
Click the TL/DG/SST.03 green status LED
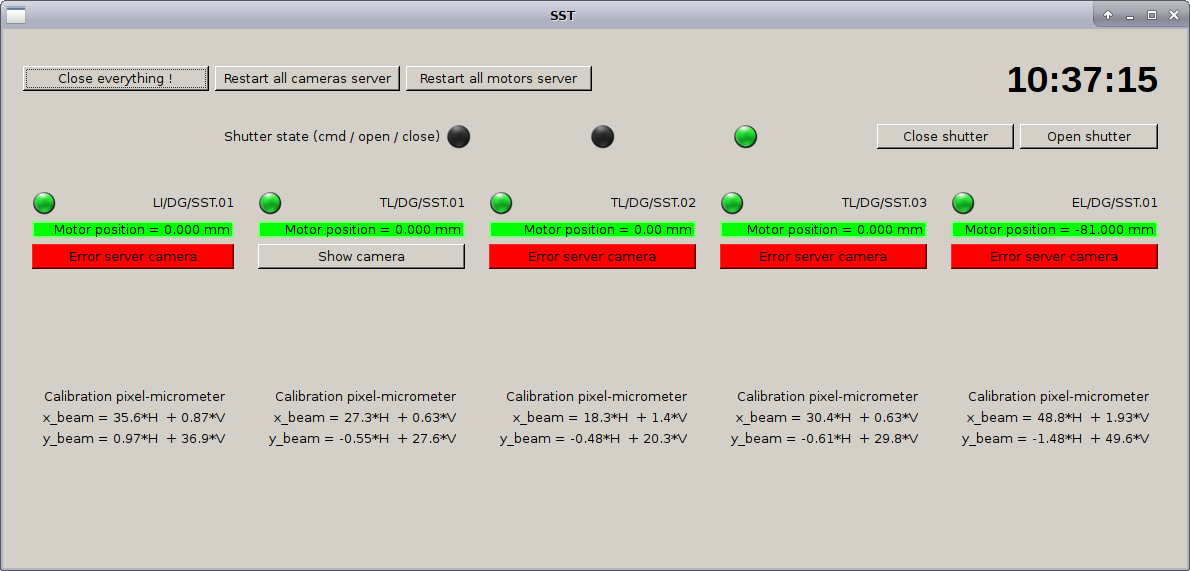(732, 203)
